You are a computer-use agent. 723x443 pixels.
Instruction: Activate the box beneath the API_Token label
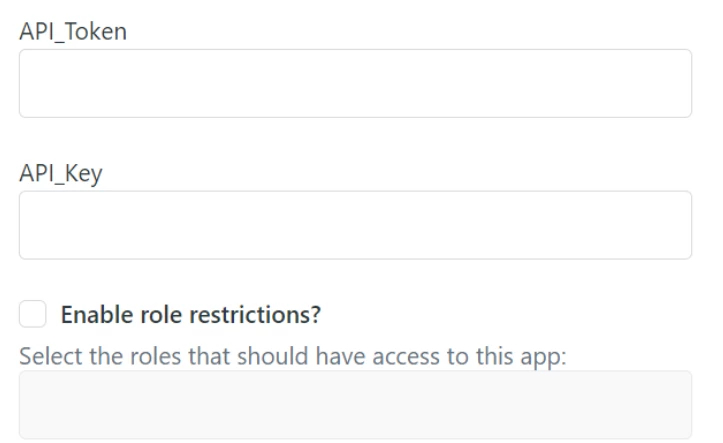click(x=355, y=83)
